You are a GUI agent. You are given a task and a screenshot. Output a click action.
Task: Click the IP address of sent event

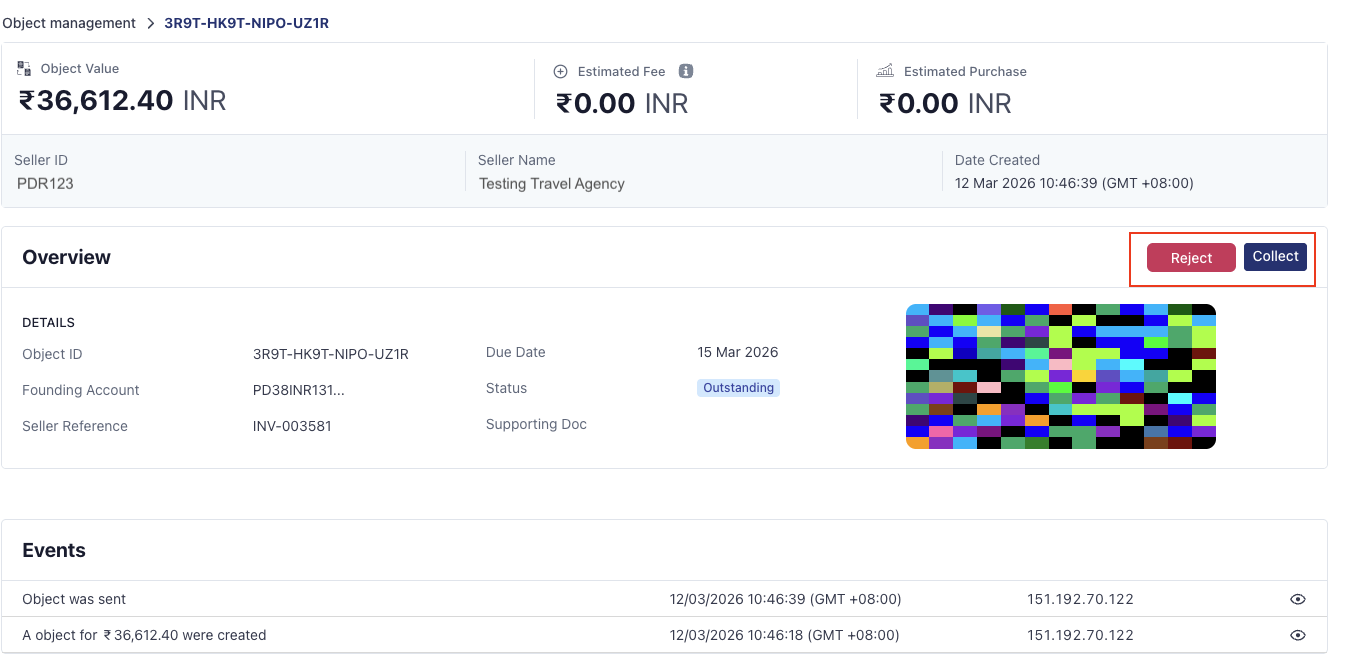1080,599
